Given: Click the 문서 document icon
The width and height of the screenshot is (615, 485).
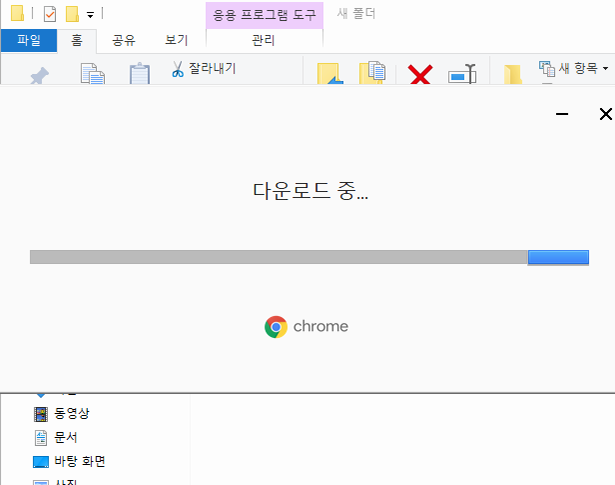Looking at the screenshot, I should [41, 438].
